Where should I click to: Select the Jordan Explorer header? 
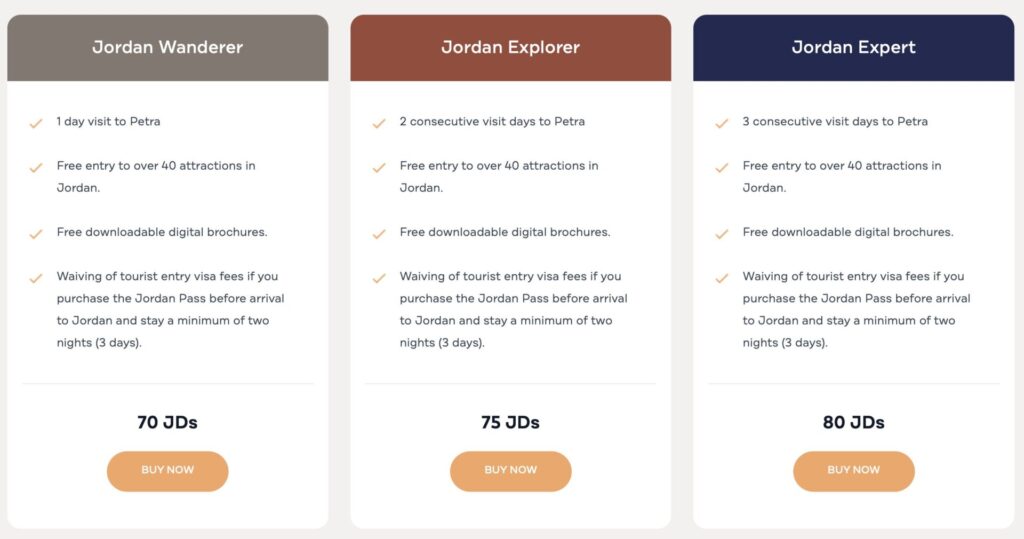(x=510, y=47)
